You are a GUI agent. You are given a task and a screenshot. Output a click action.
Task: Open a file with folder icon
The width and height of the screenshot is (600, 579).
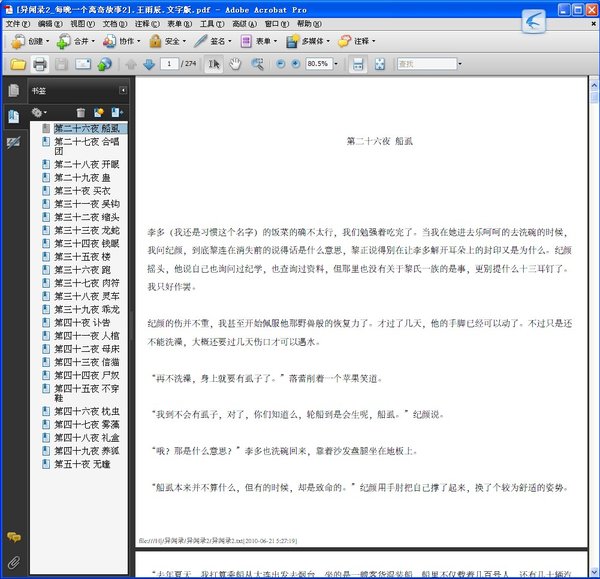18,64
